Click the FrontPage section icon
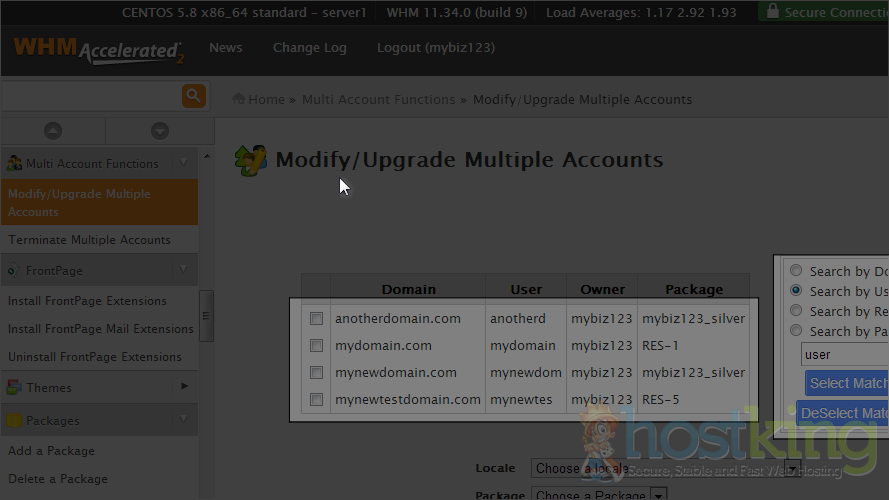Viewport: 889px width, 500px height. (x=14, y=270)
